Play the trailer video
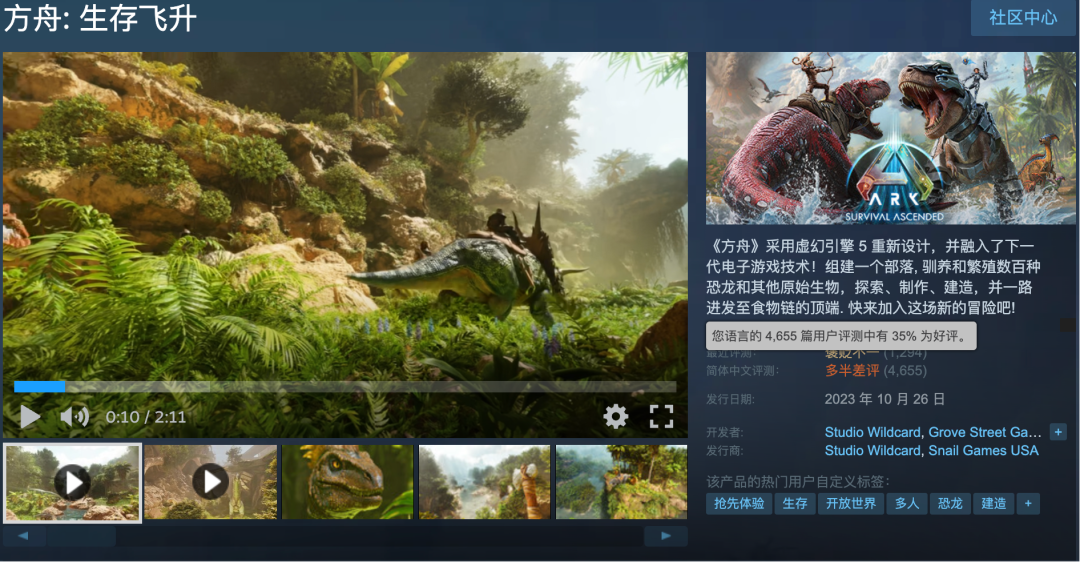 30,417
